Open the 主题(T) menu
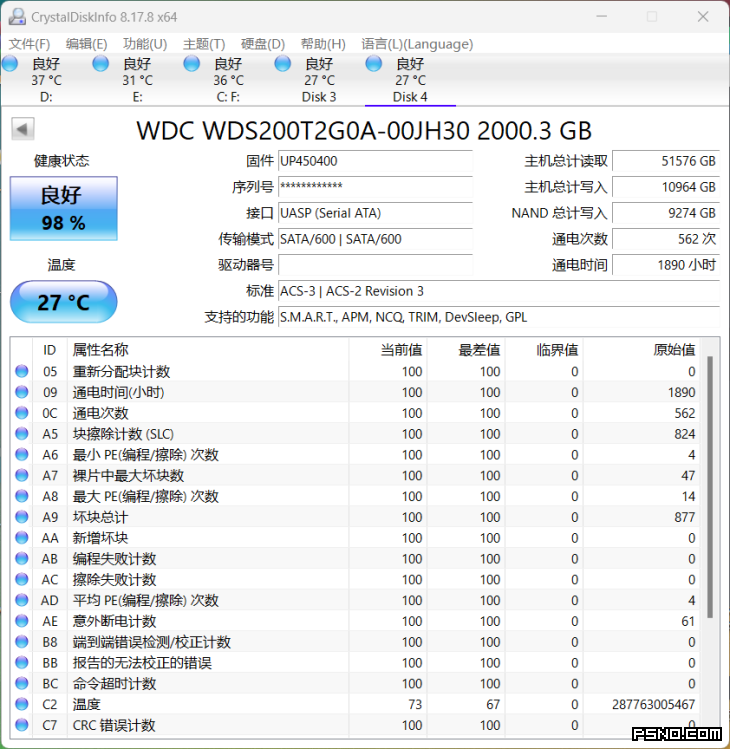Viewport: 730px width, 749px height. 204,44
